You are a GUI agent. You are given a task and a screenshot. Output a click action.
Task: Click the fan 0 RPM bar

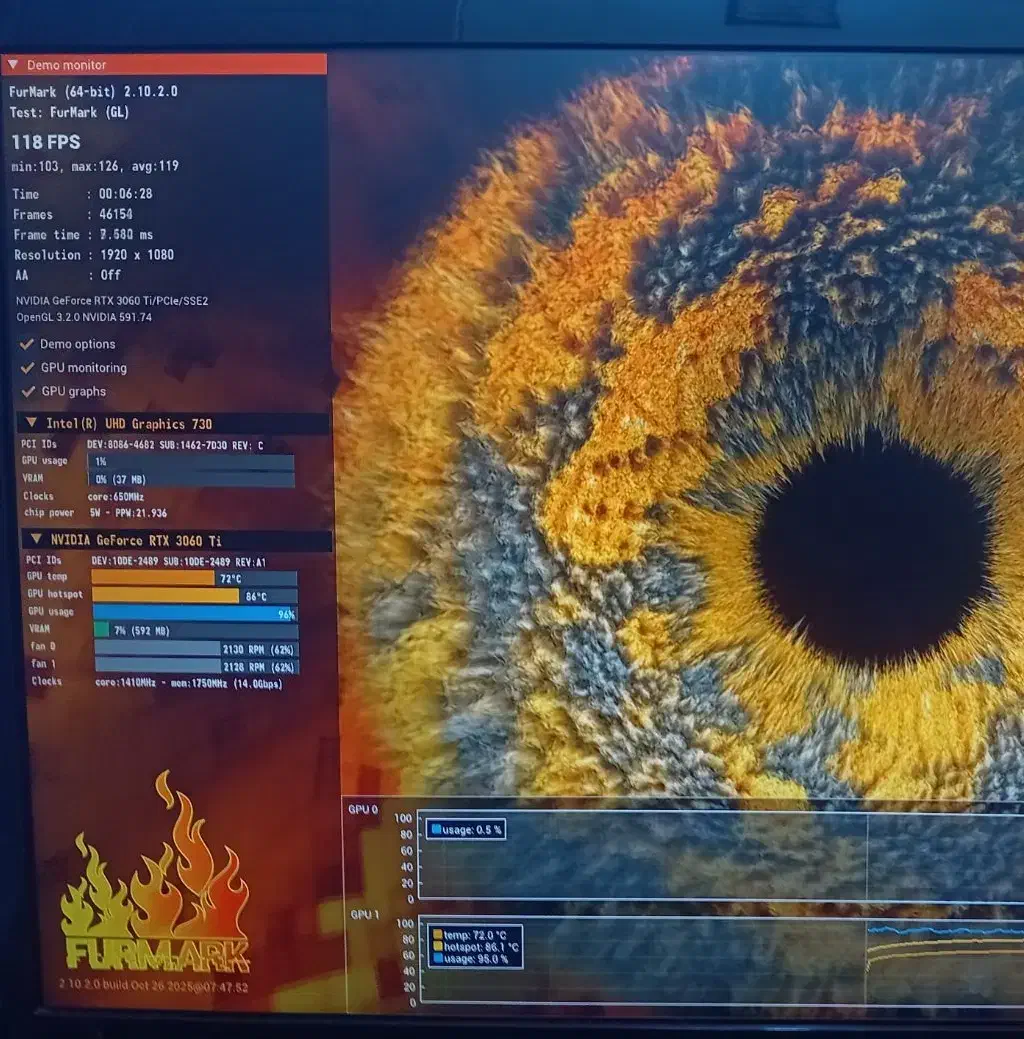(157, 648)
